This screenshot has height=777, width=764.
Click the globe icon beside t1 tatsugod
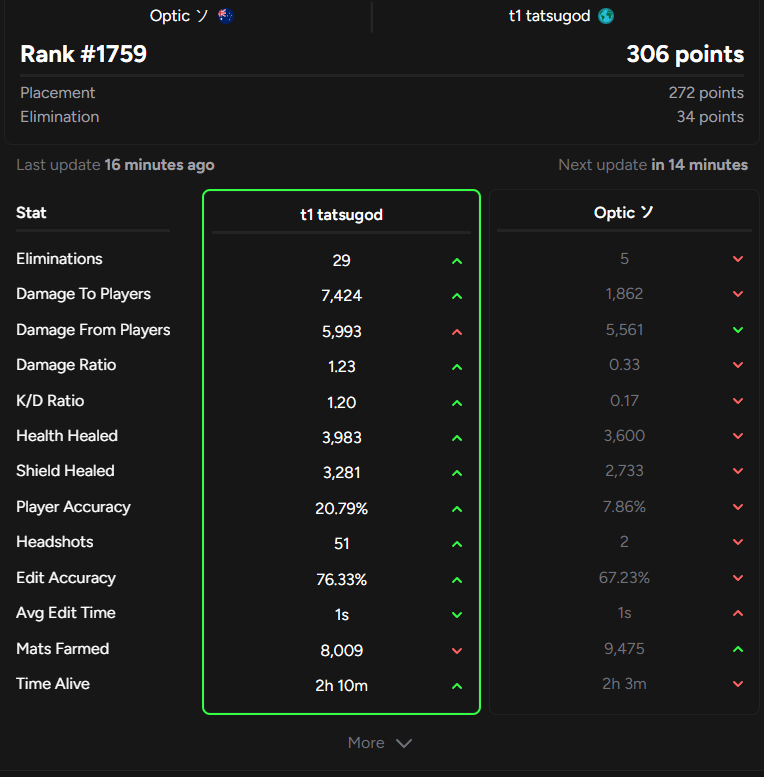tap(606, 16)
